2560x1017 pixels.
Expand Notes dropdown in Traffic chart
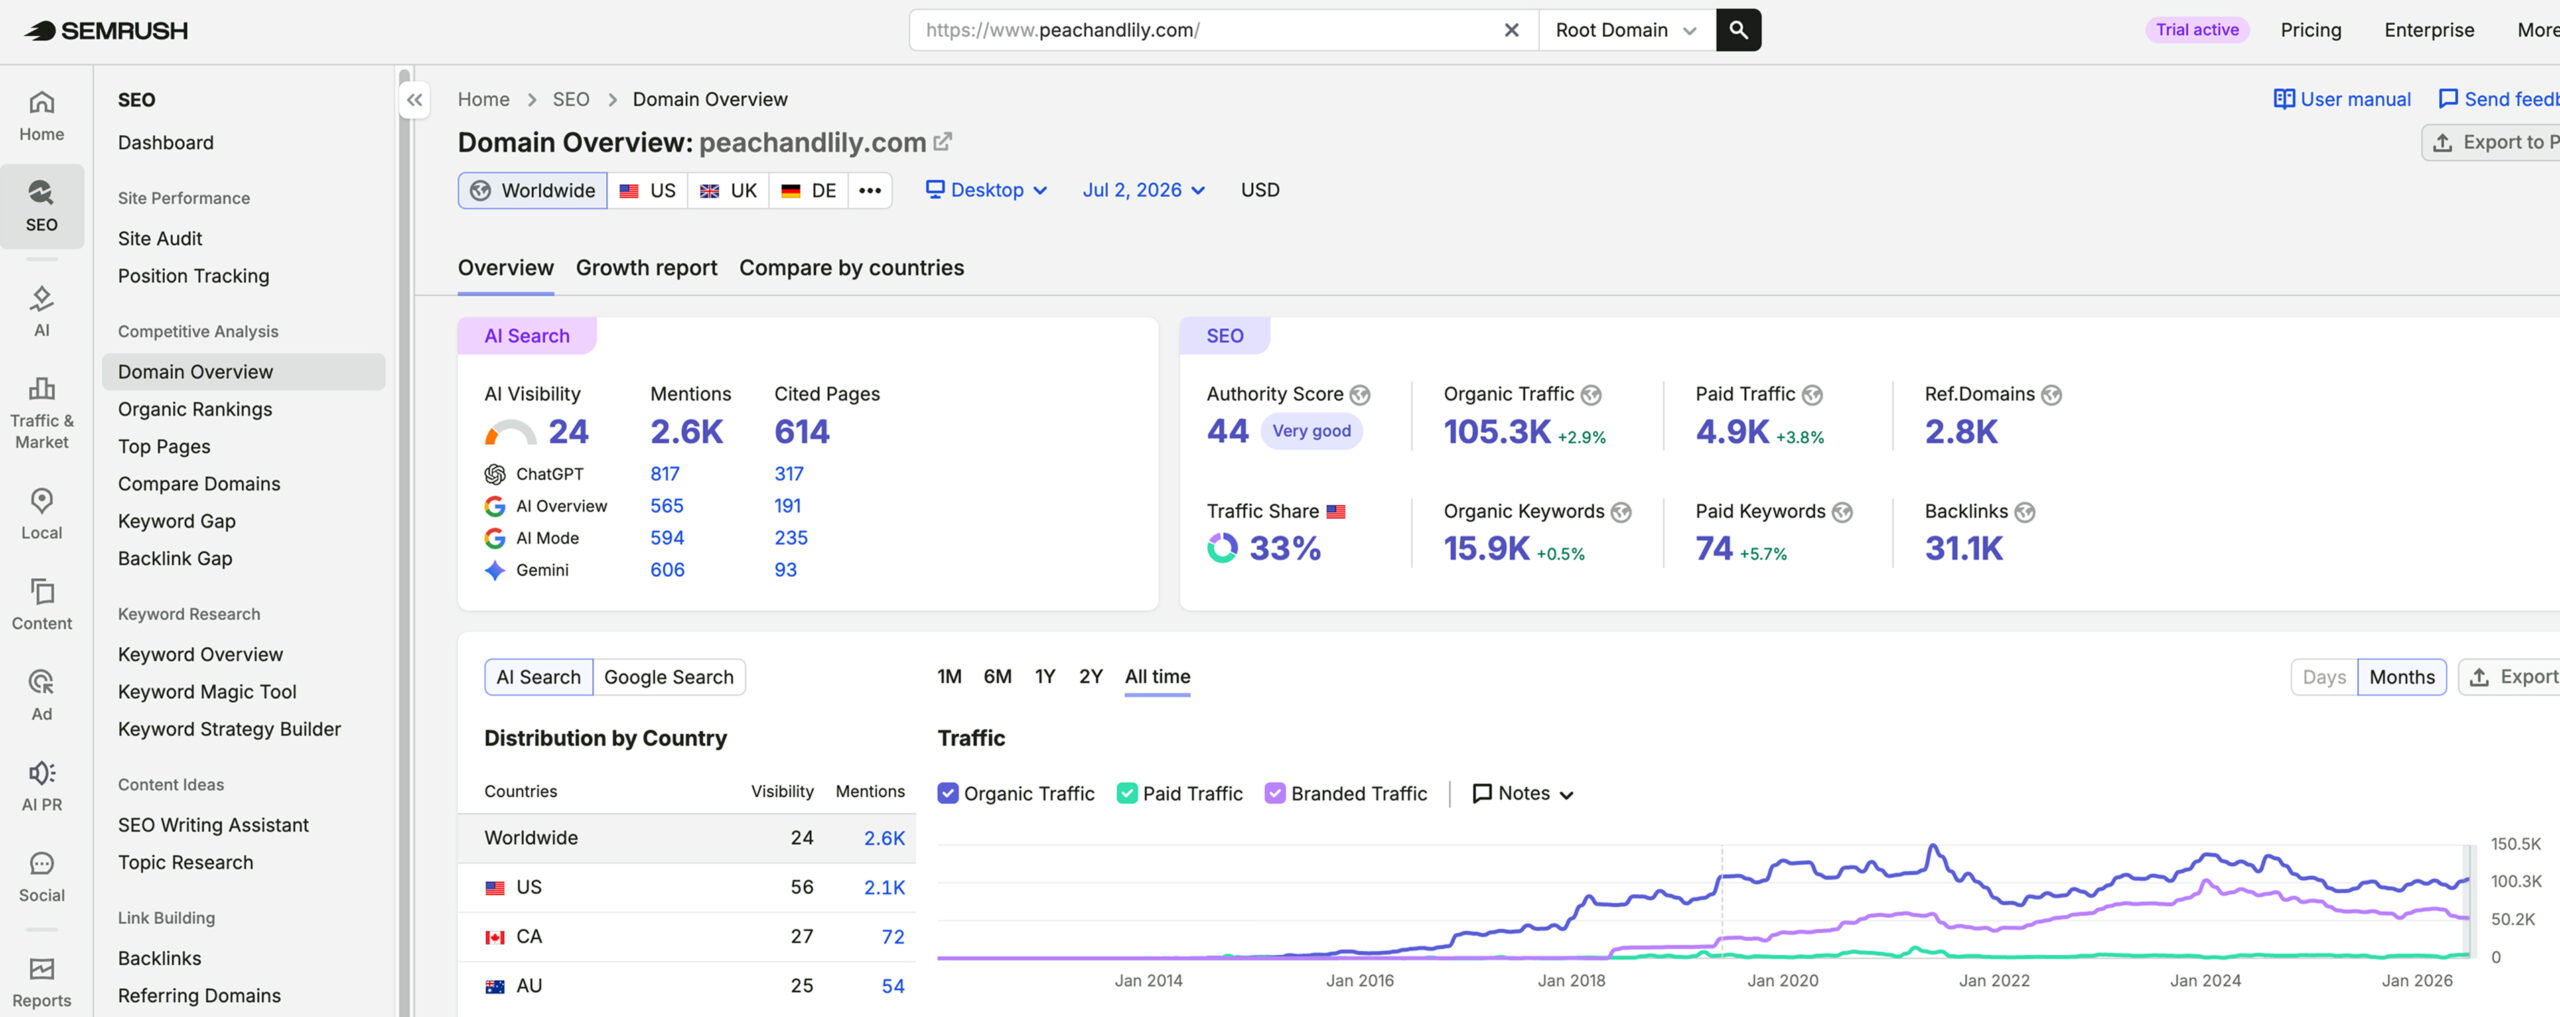click(1523, 793)
